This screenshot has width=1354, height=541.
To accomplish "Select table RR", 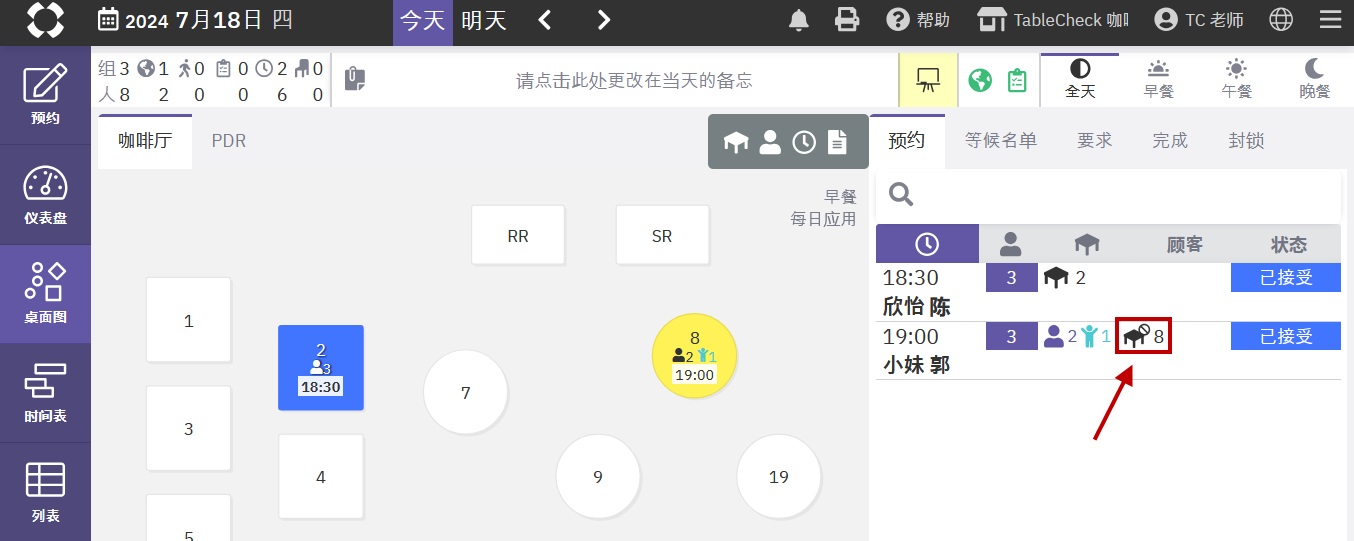I will [x=518, y=236].
